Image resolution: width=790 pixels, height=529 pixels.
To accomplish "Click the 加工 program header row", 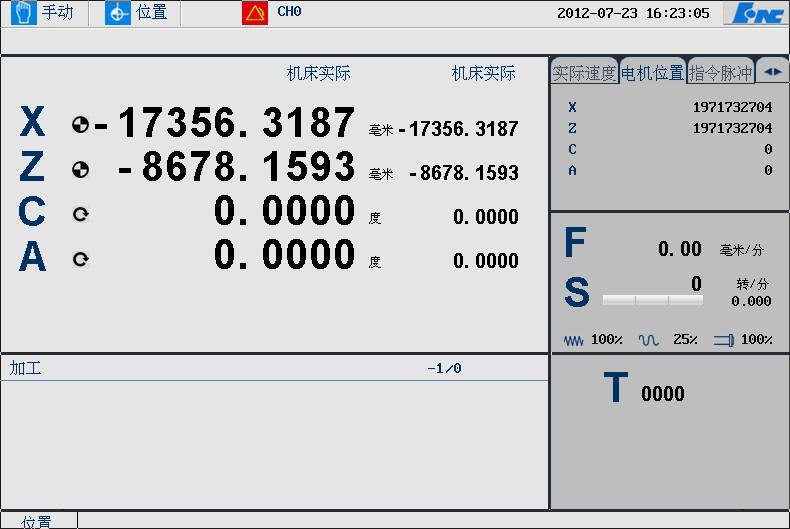I will [x=273, y=368].
